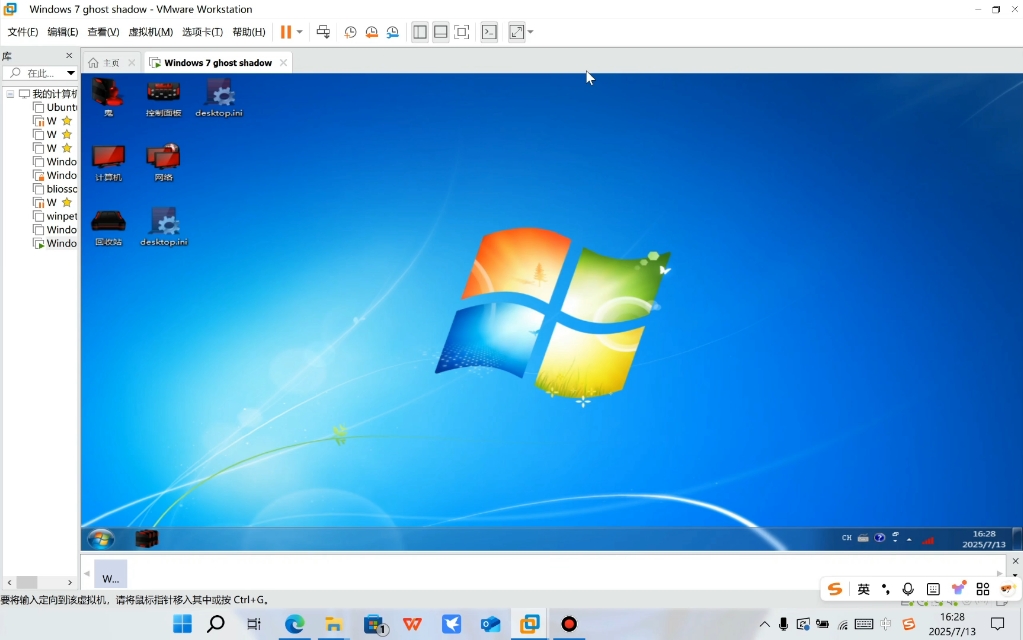
Task: Click the library scrollbar left arrow
Action: click(x=9, y=582)
